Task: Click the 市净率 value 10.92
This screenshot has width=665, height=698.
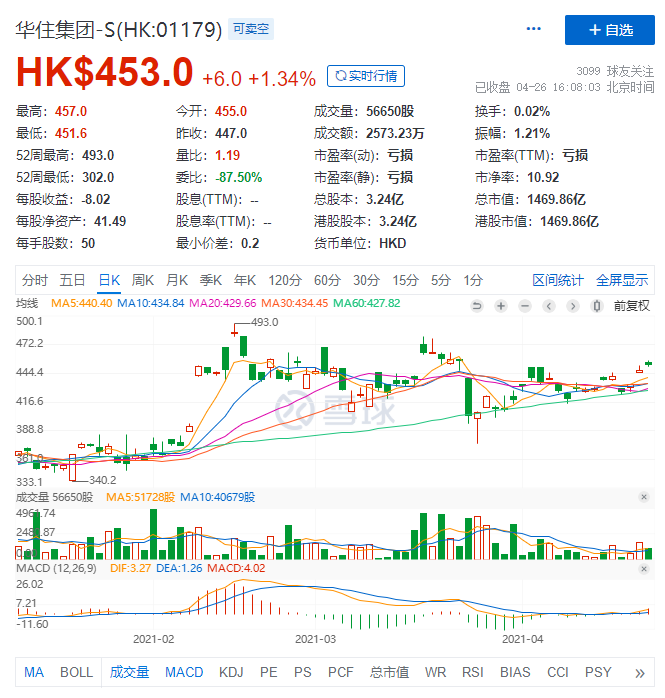Action: coord(543,177)
